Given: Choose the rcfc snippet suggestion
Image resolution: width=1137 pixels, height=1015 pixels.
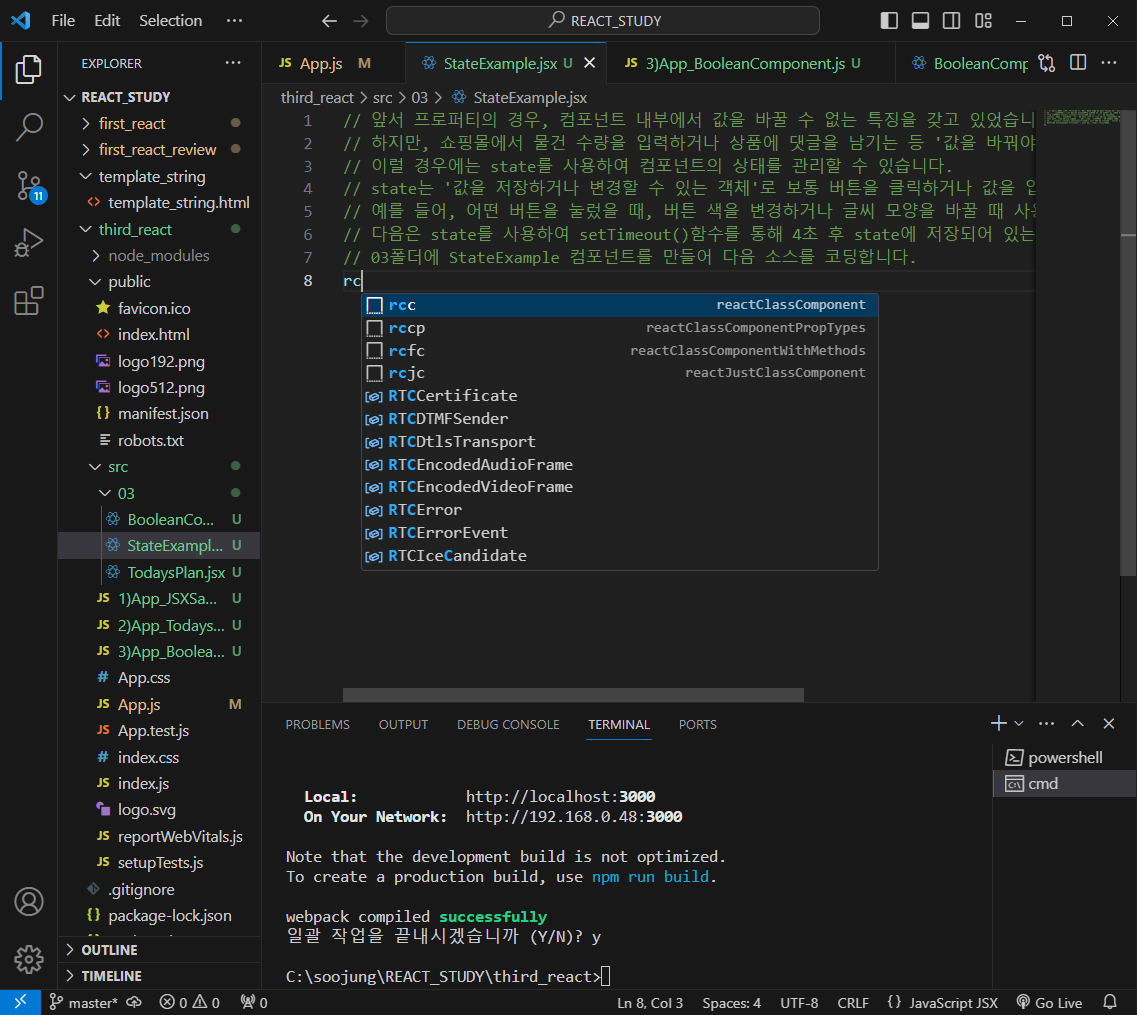Looking at the screenshot, I should [620, 350].
